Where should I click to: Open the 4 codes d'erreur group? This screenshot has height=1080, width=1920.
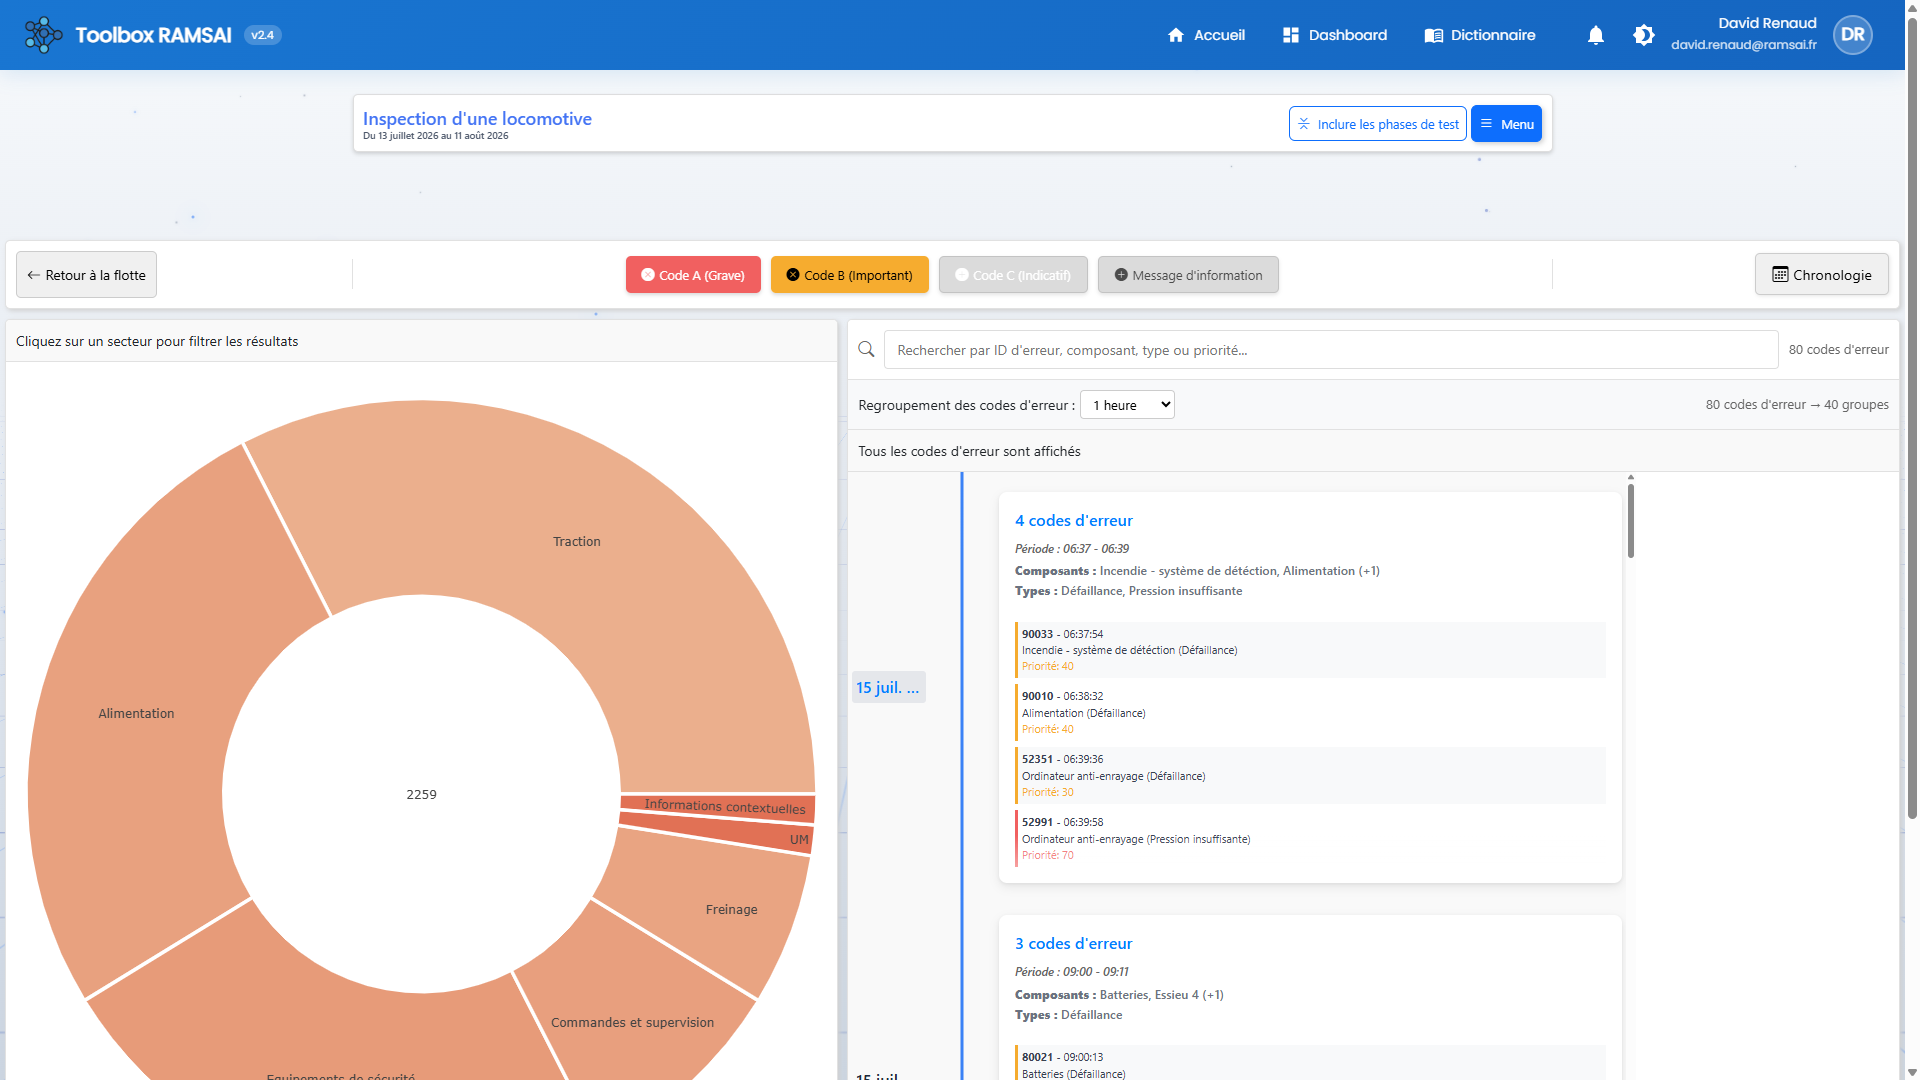[1073, 521]
